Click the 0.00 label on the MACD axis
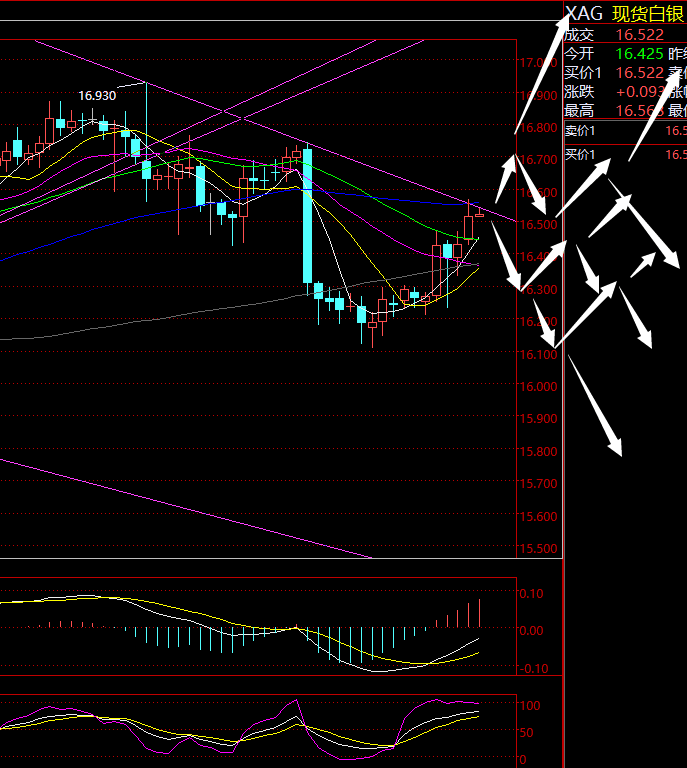687x768 pixels. 531,630
